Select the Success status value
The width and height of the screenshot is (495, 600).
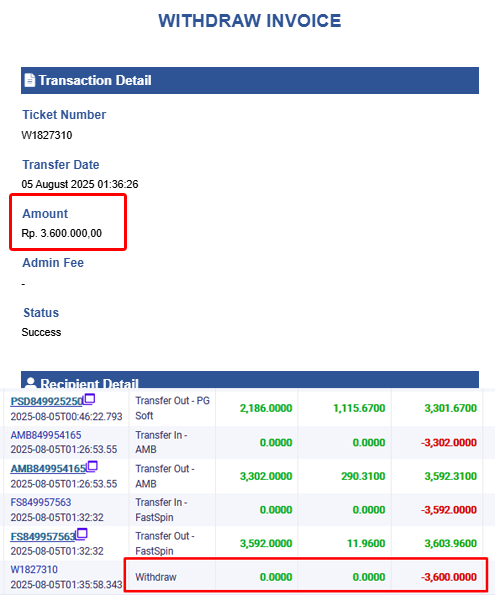(41, 332)
